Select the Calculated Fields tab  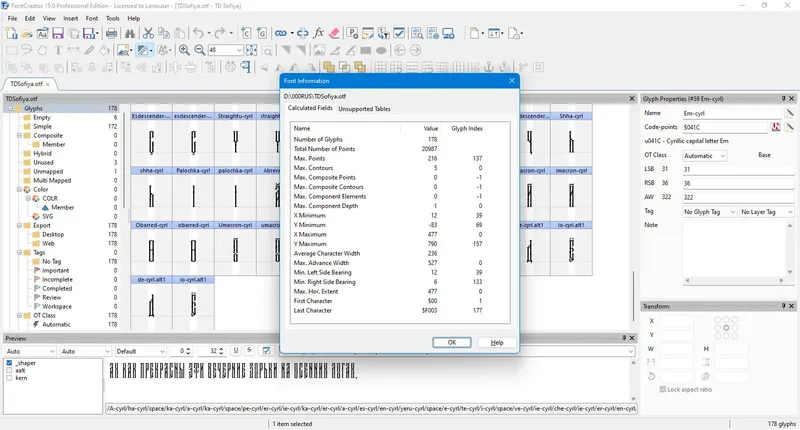pos(310,108)
